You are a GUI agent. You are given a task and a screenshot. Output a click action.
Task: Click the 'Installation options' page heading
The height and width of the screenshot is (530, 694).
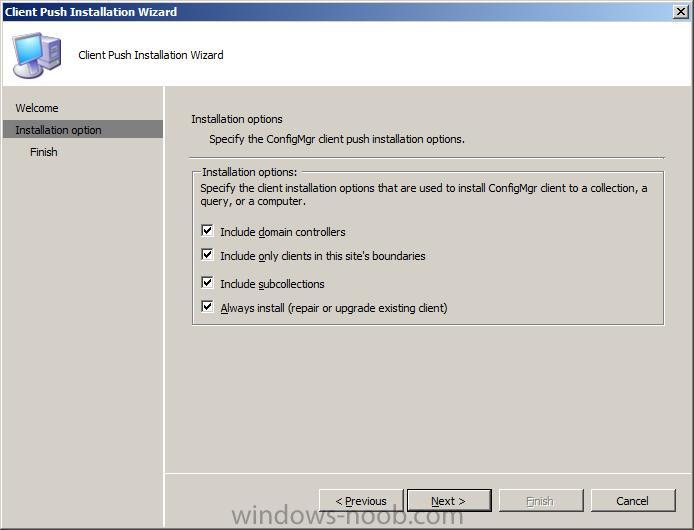(x=237, y=119)
